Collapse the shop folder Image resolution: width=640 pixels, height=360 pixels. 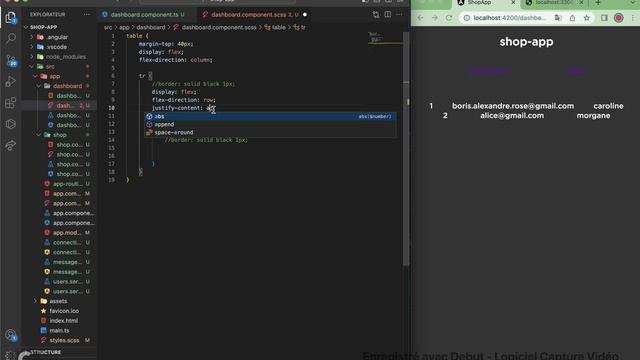39,135
